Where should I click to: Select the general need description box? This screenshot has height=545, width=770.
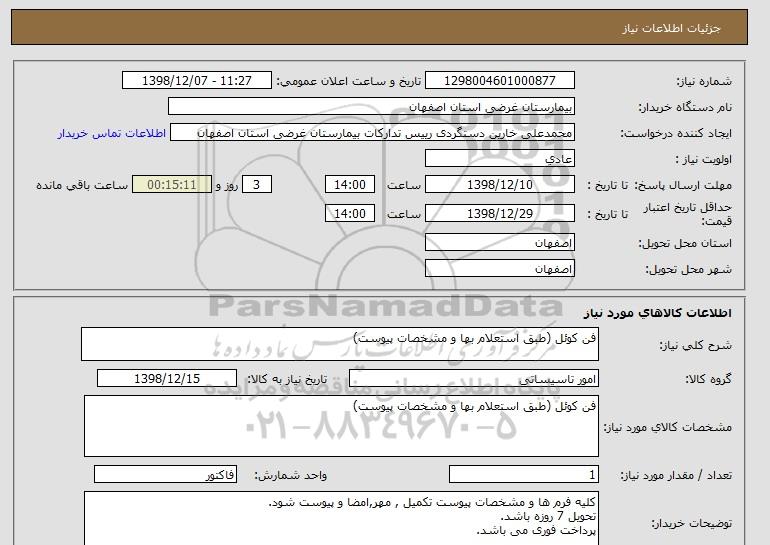coord(340,344)
